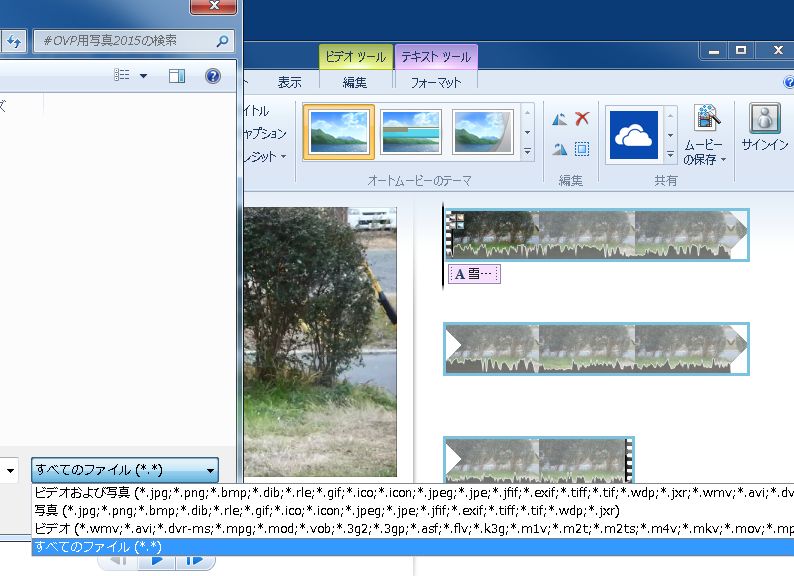Viewport: 794px width, 576px height.
Task: Switch to the 表示 (View) ribbon tab
Action: click(x=289, y=83)
